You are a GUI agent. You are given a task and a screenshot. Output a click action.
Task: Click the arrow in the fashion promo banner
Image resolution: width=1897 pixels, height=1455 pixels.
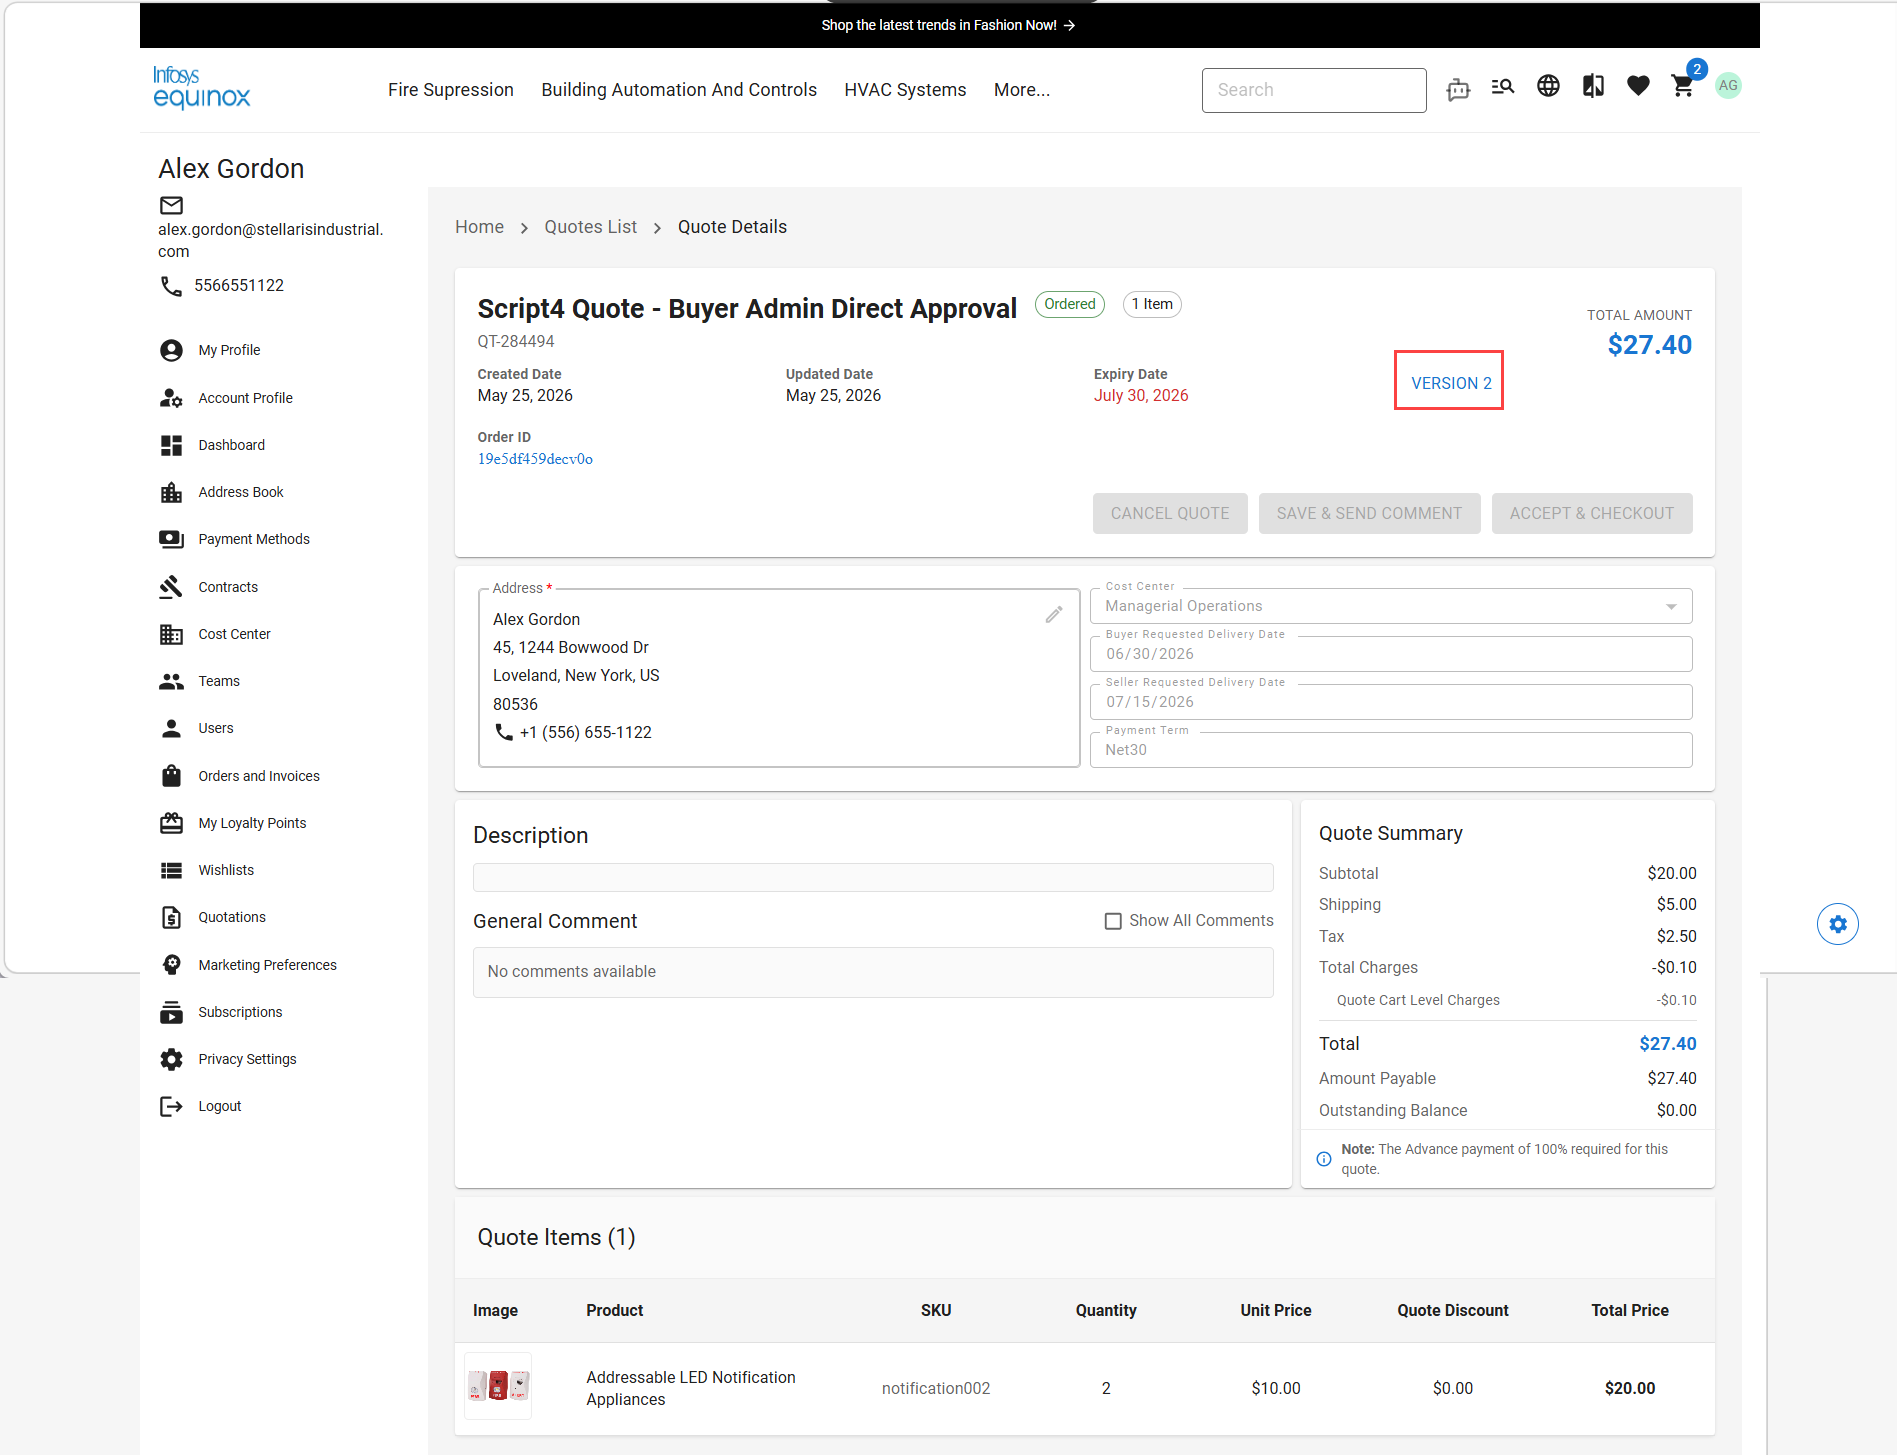point(1069,25)
